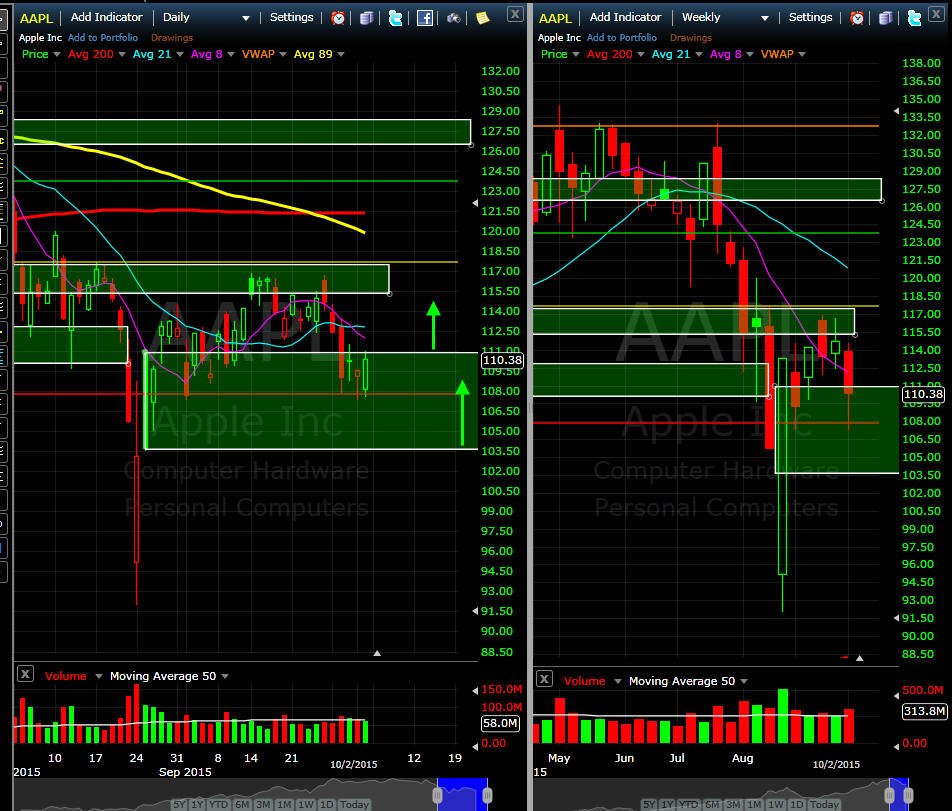Viewport: 952px width, 811px height.
Task: Open Settings on the Weekly chart
Action: coord(810,17)
